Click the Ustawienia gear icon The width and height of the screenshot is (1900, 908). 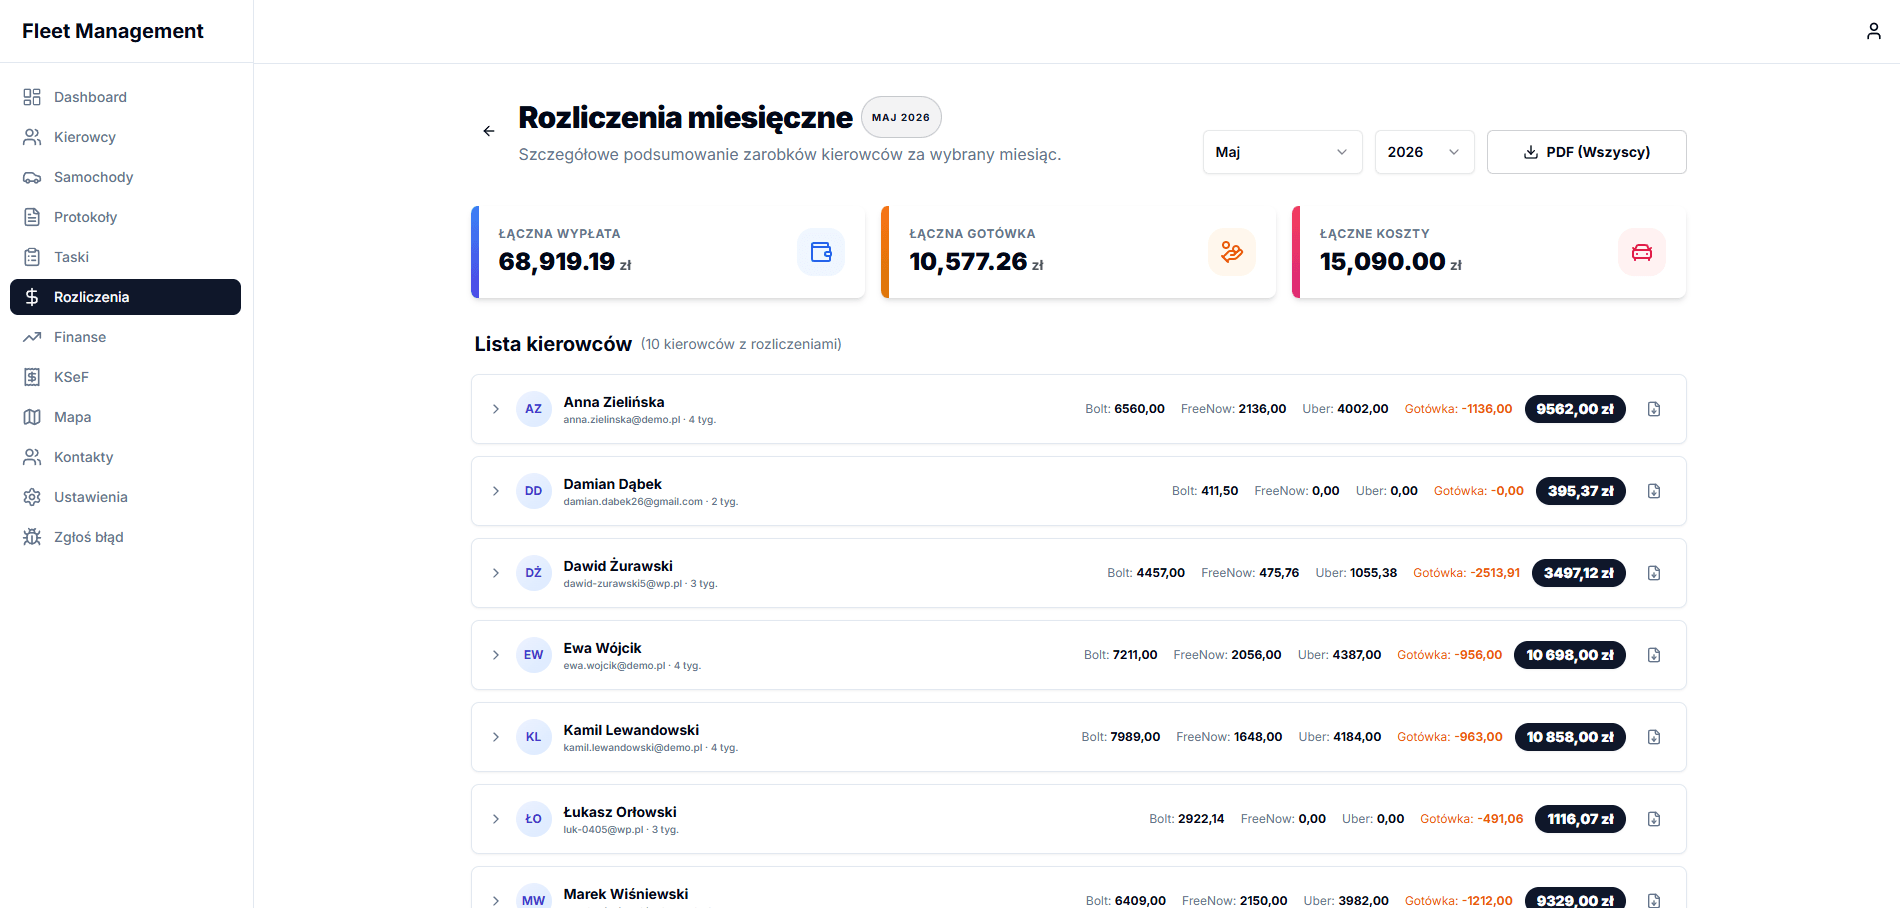32,497
